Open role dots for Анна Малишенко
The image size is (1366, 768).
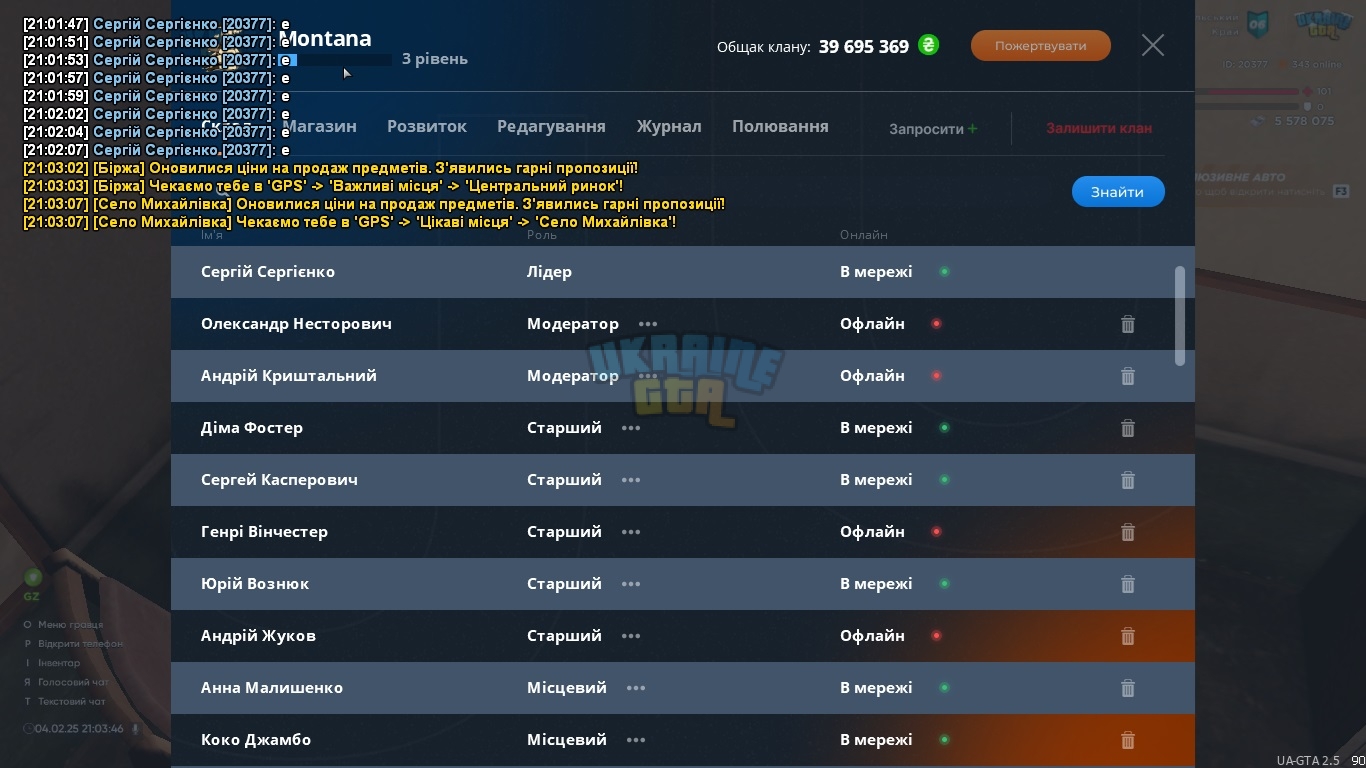pyautogui.click(x=635, y=688)
